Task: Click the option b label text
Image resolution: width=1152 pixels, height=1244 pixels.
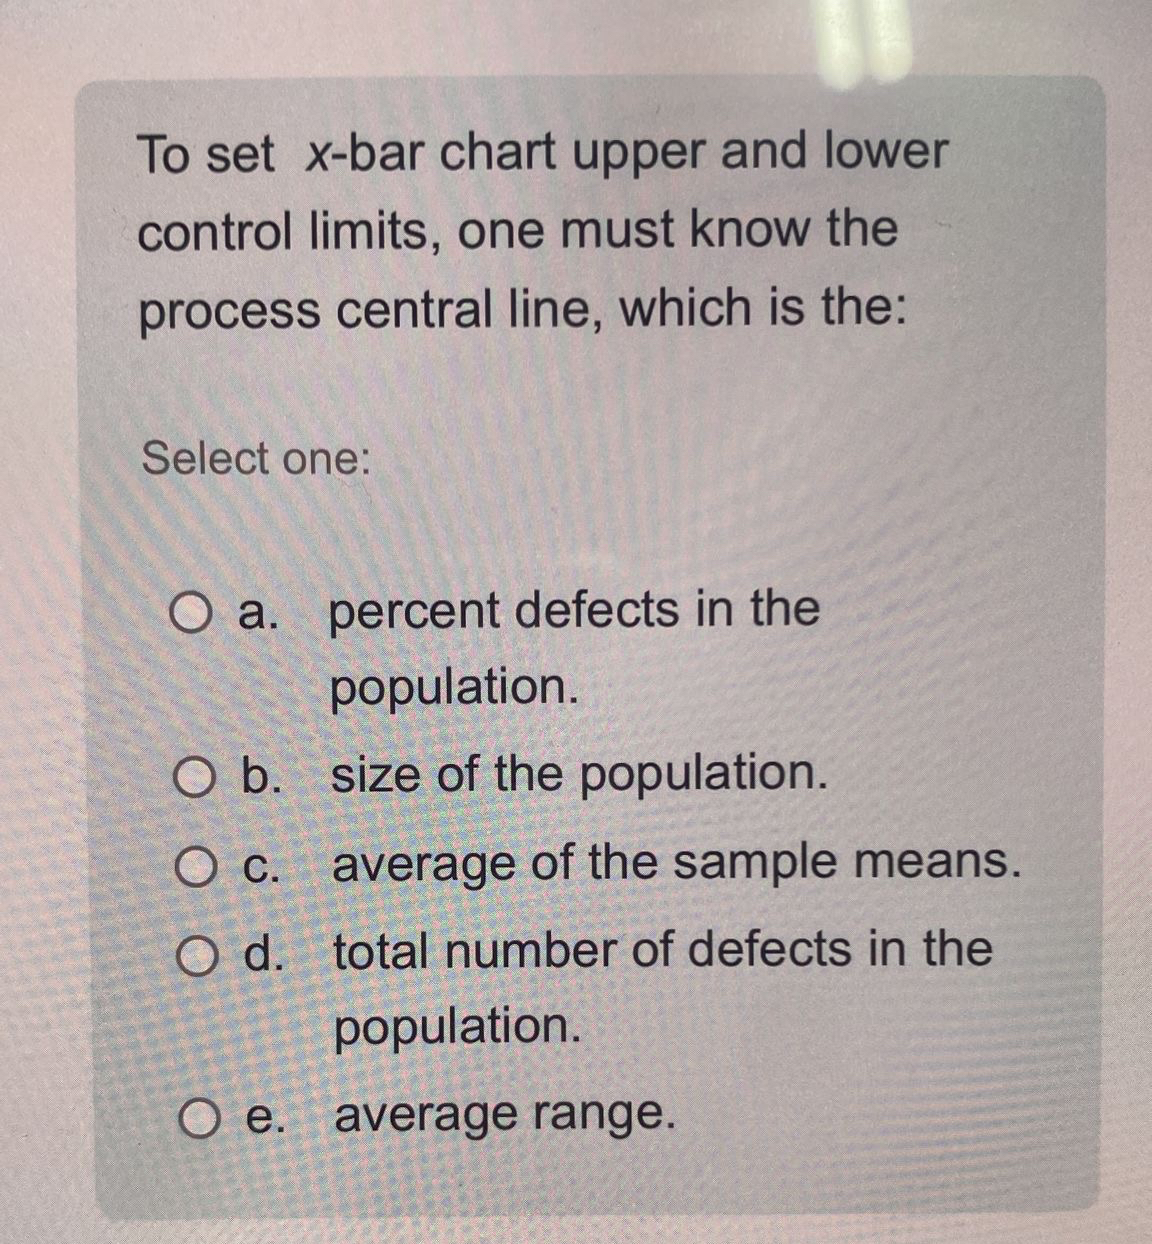Action: pyautogui.click(x=263, y=775)
